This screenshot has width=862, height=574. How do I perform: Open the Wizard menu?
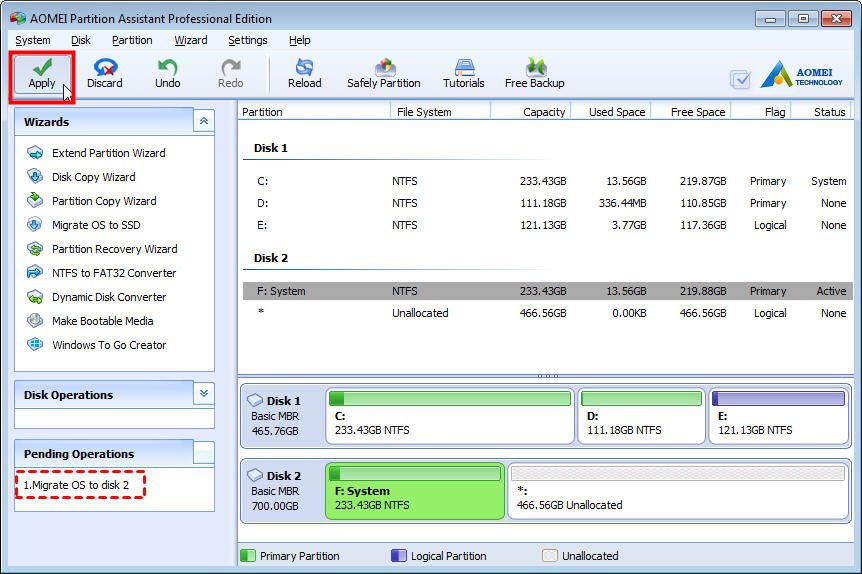pos(191,40)
